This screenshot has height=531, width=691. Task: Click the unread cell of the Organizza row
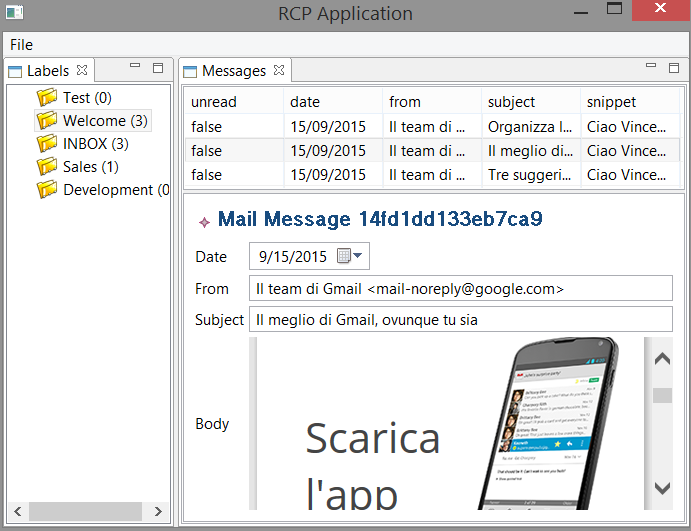pos(234,127)
